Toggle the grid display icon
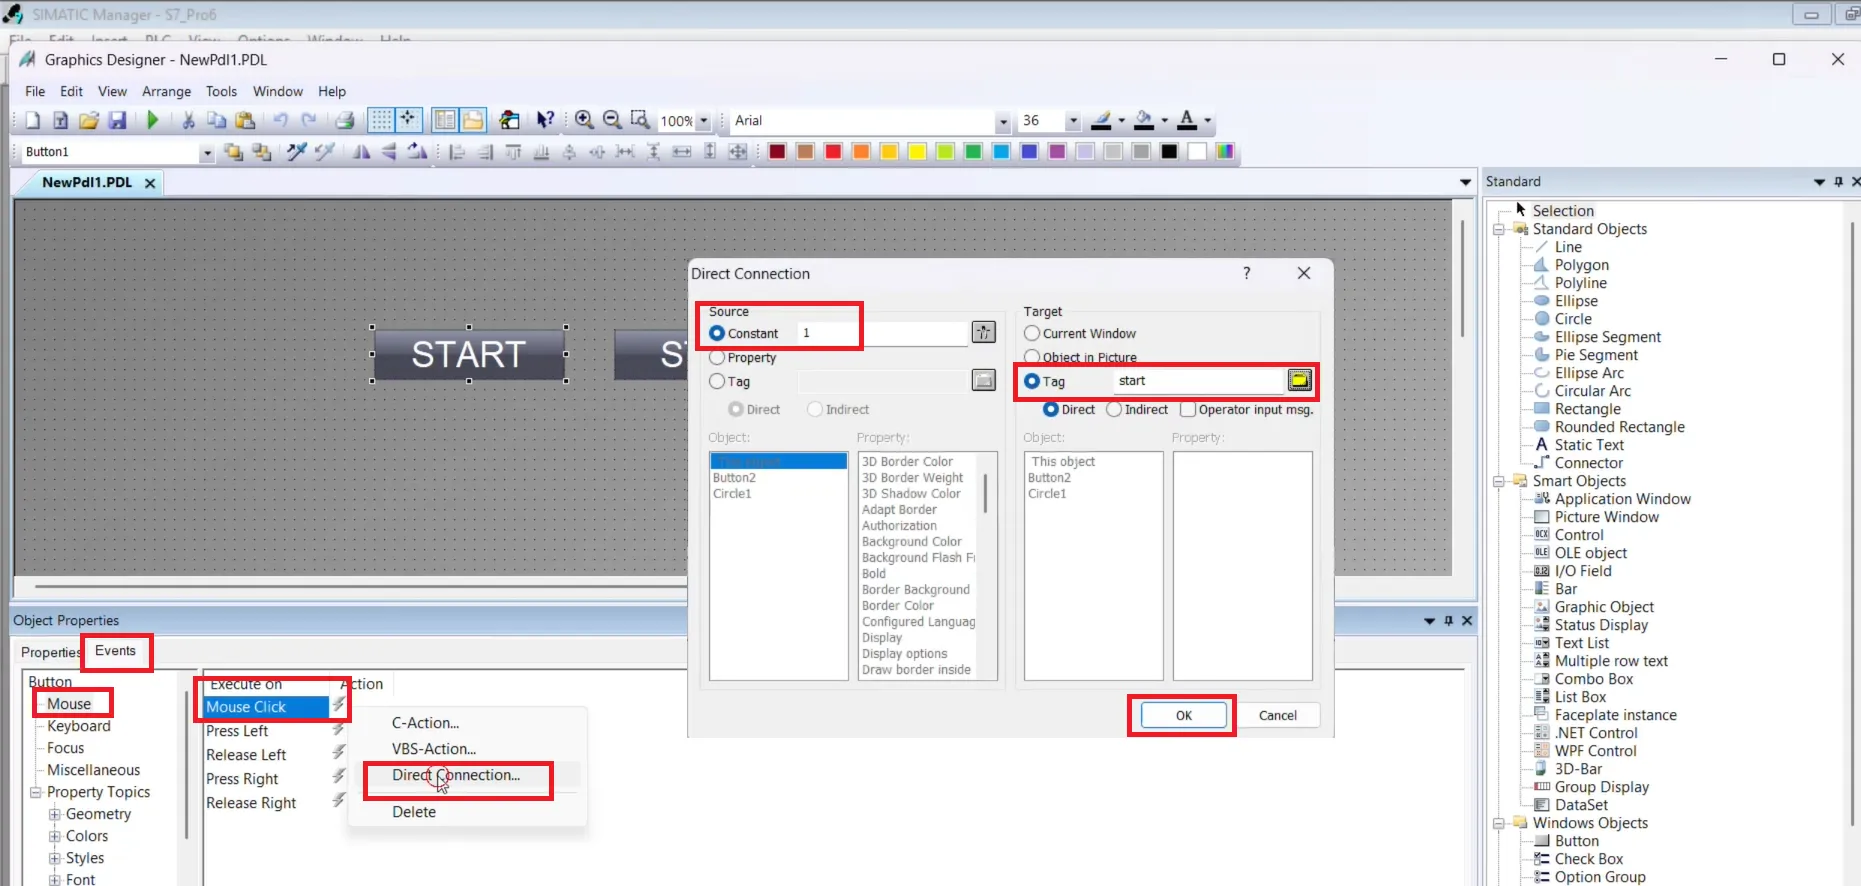The width and height of the screenshot is (1861, 886). [381, 120]
